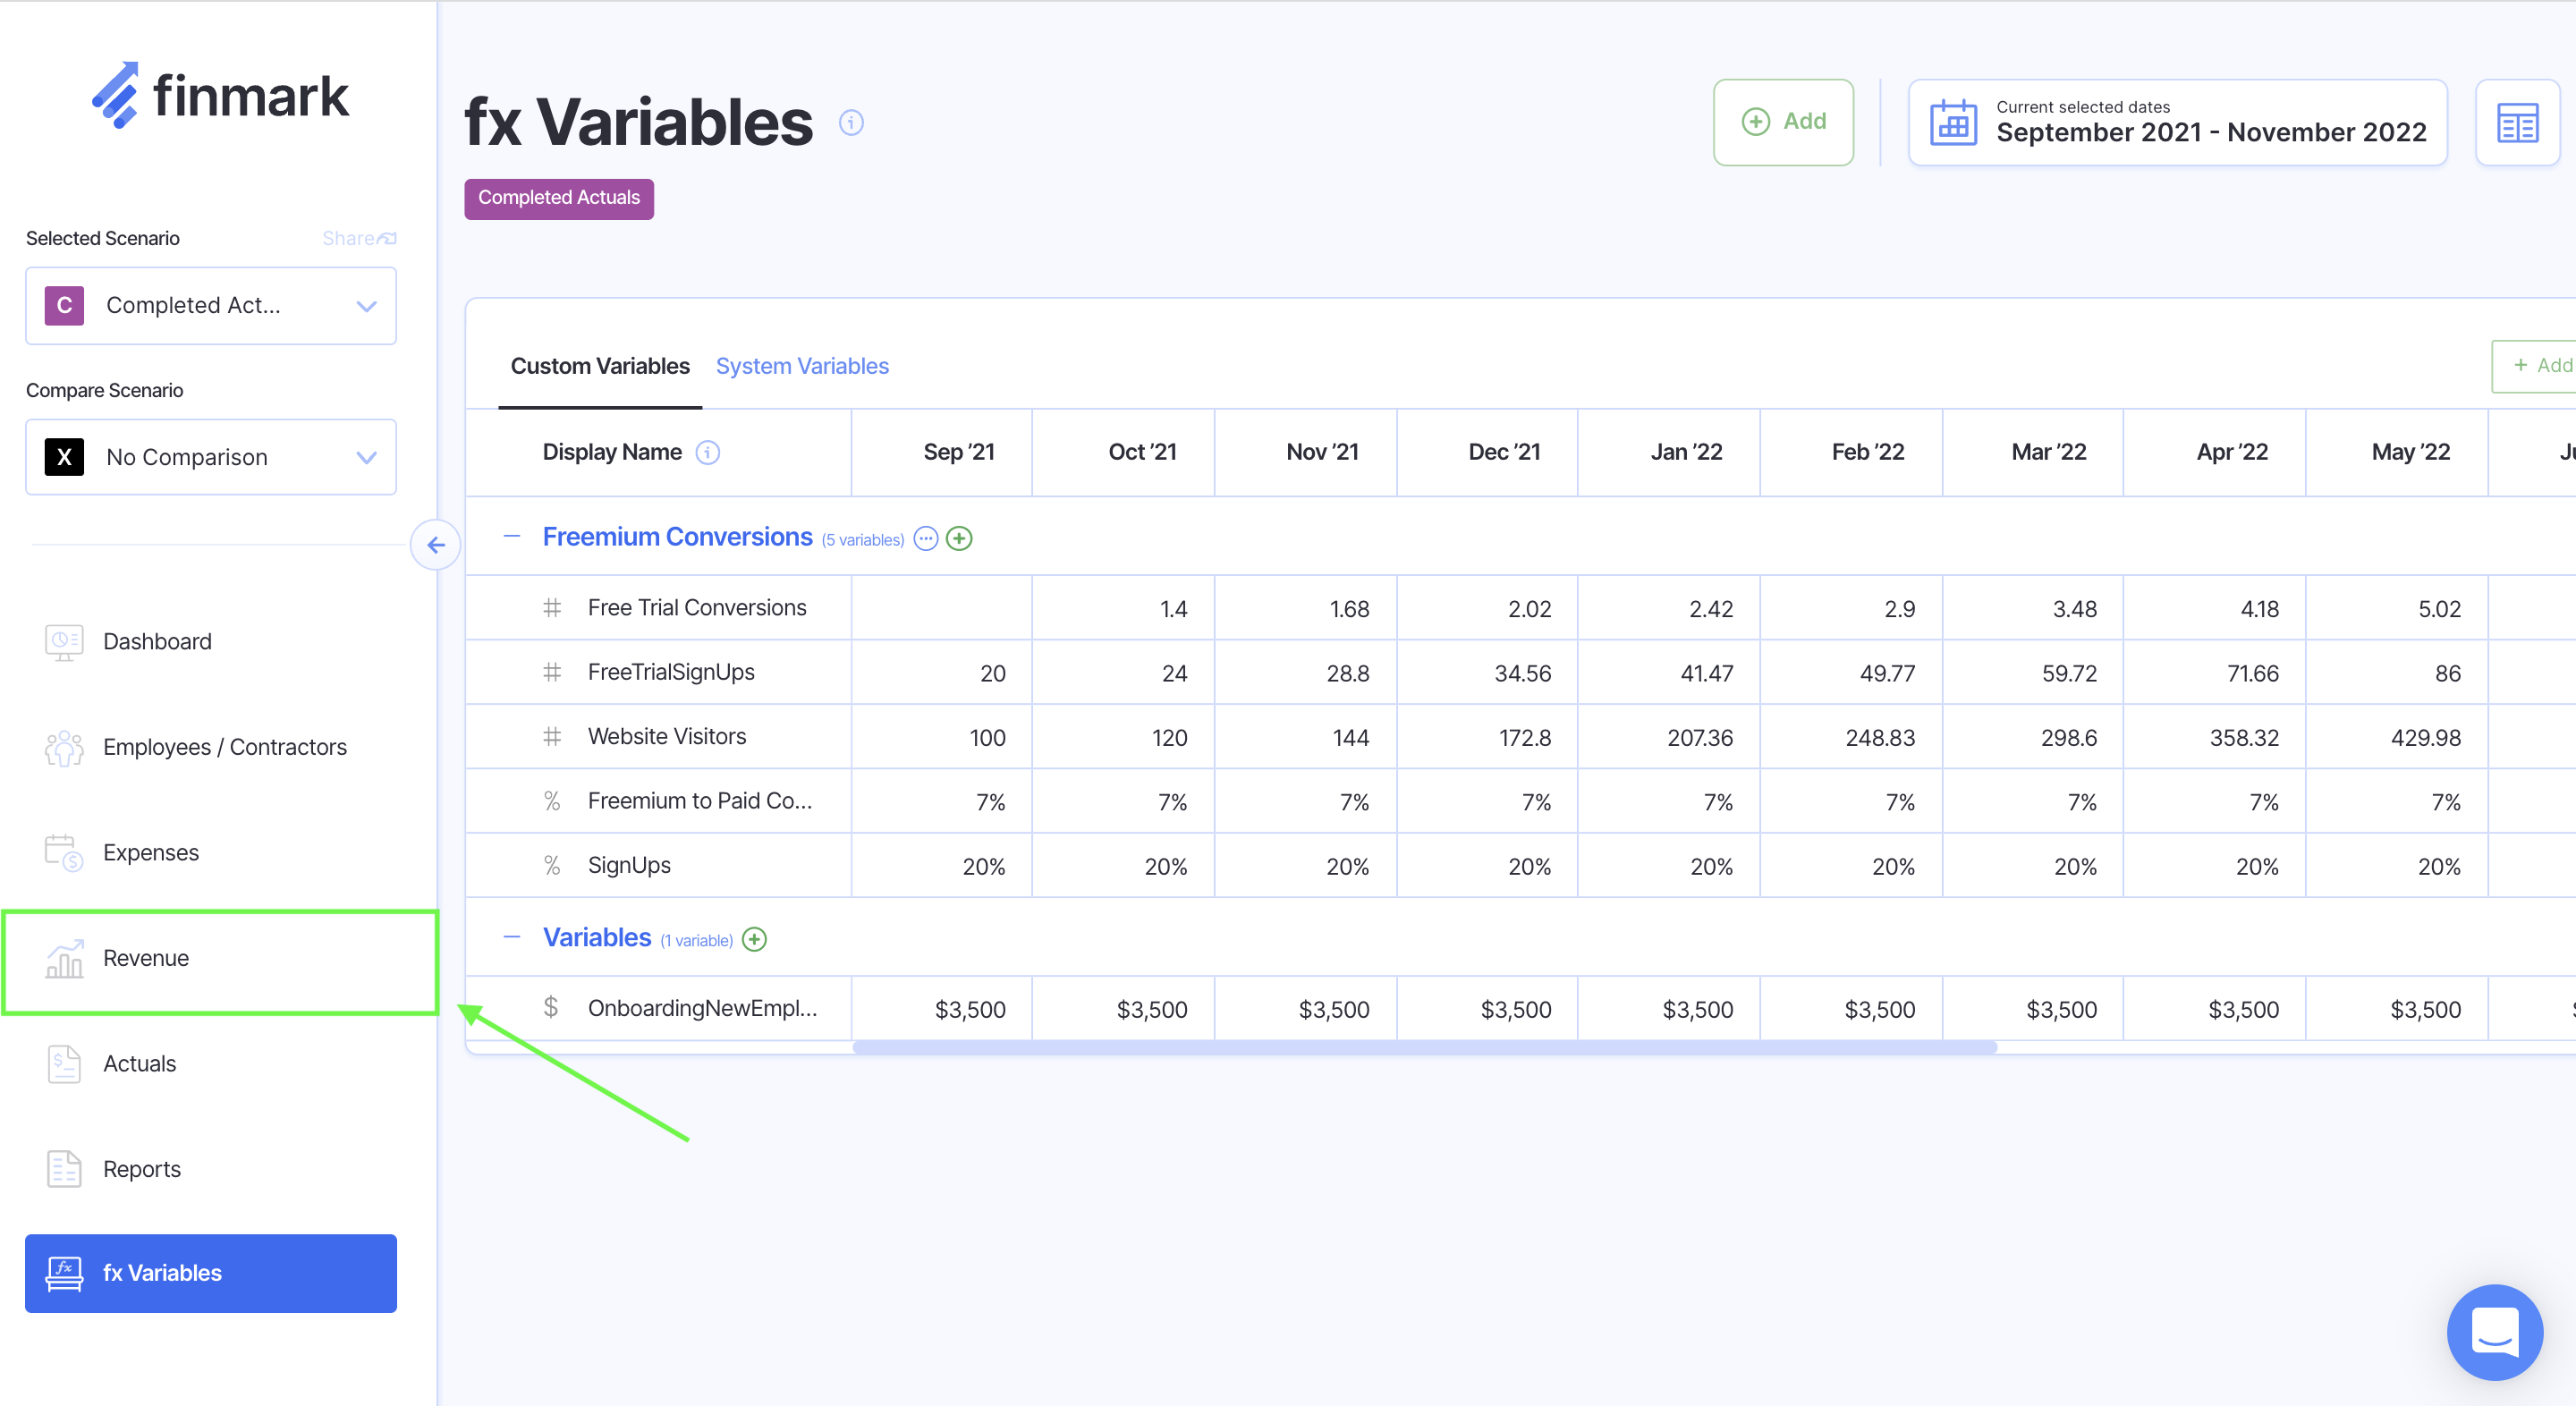Click the info icon beside fx Variables title
The image size is (2576, 1406).
coord(851,122)
